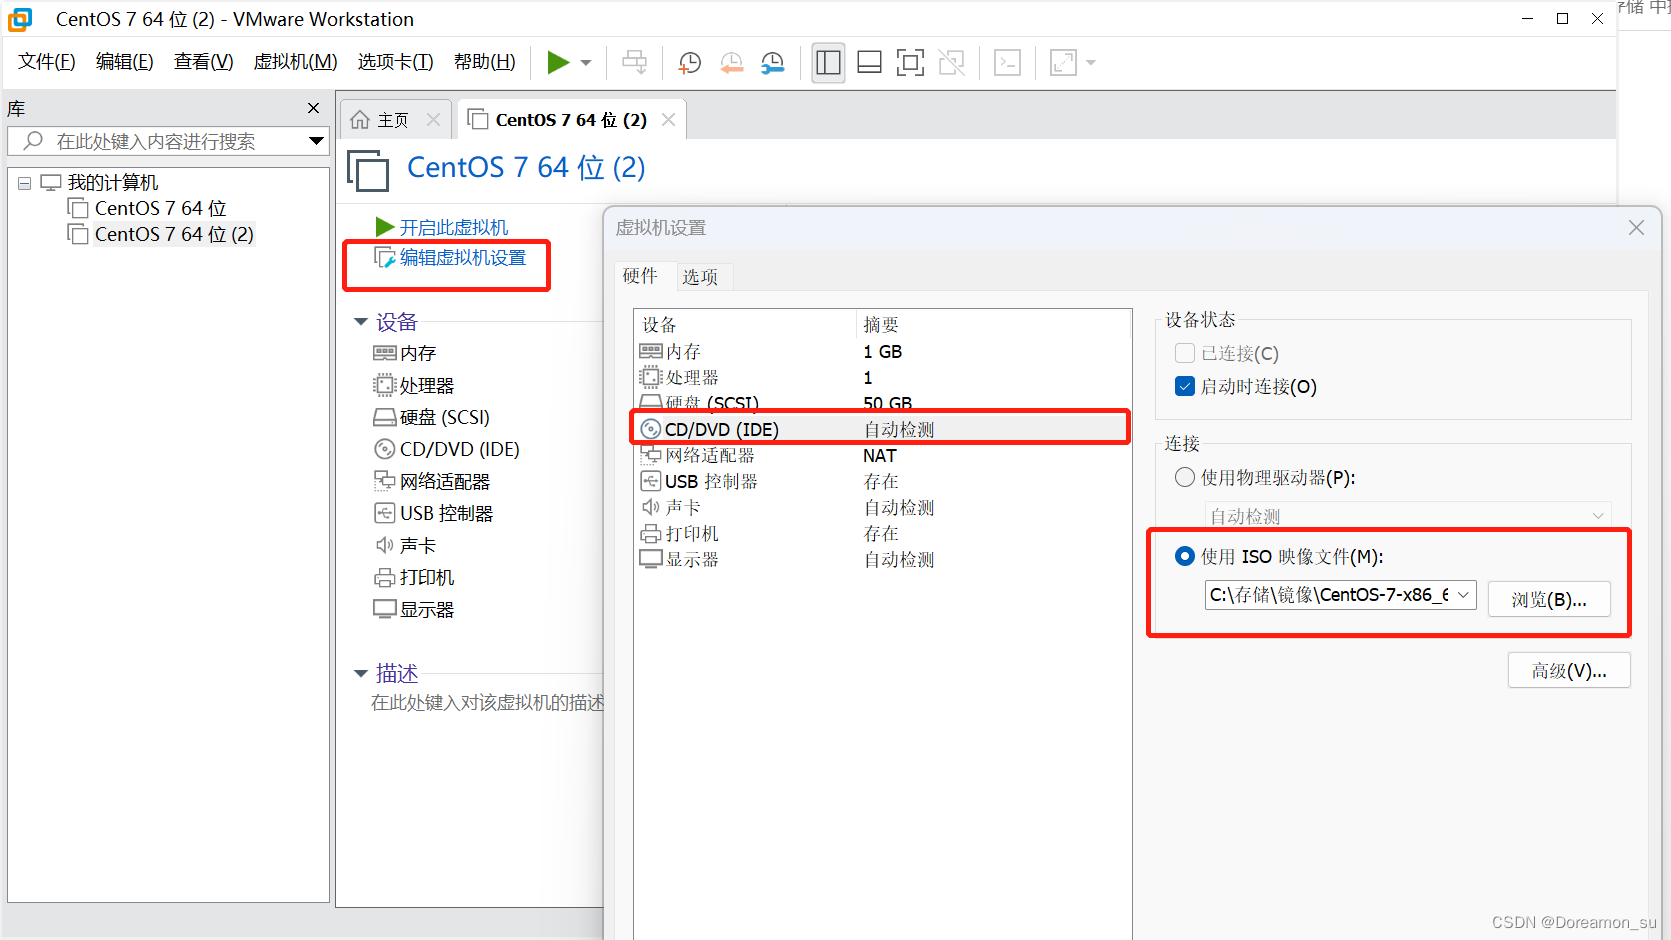The width and height of the screenshot is (1671, 940).
Task: Open the 选项卡(T) menu
Action: [x=396, y=62]
